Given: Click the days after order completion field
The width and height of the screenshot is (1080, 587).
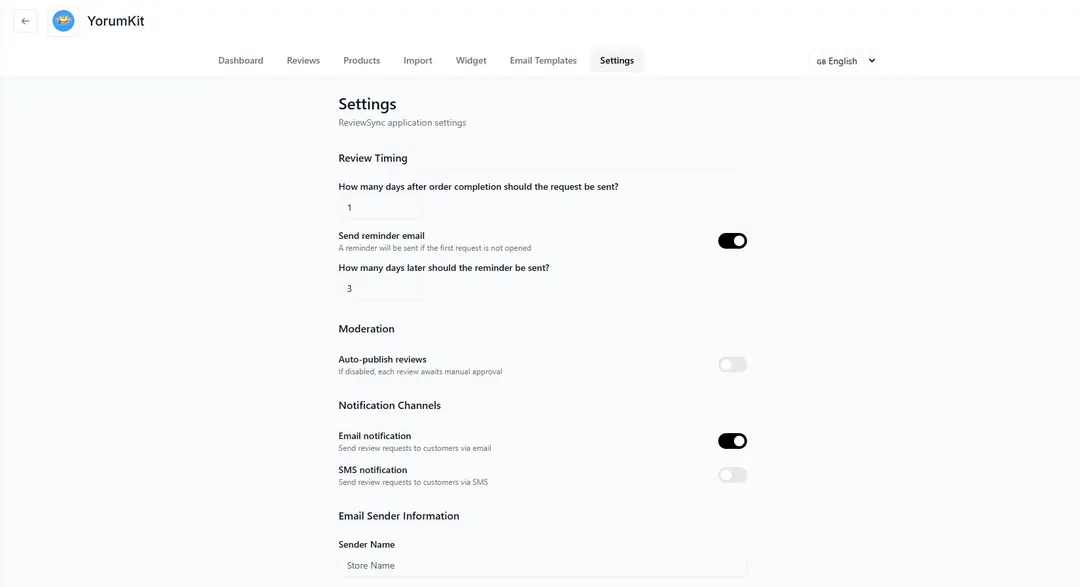Looking at the screenshot, I should [x=381, y=208].
